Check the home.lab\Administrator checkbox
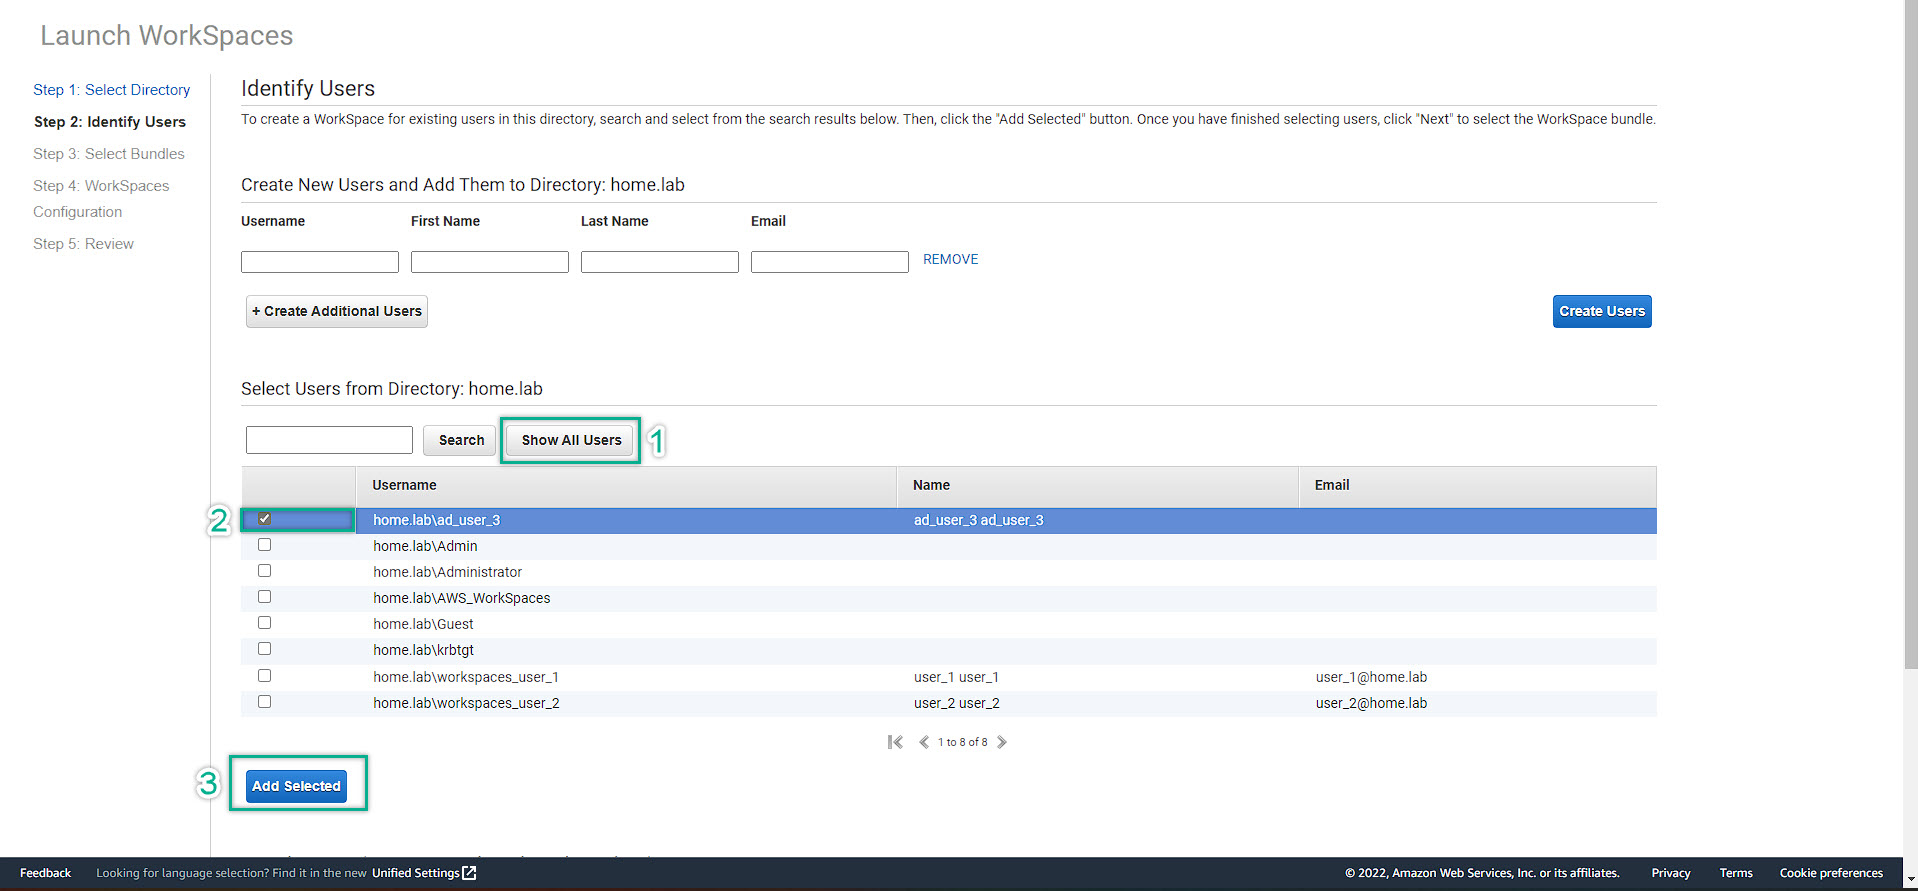Image resolution: width=1918 pixels, height=891 pixels. 264,571
